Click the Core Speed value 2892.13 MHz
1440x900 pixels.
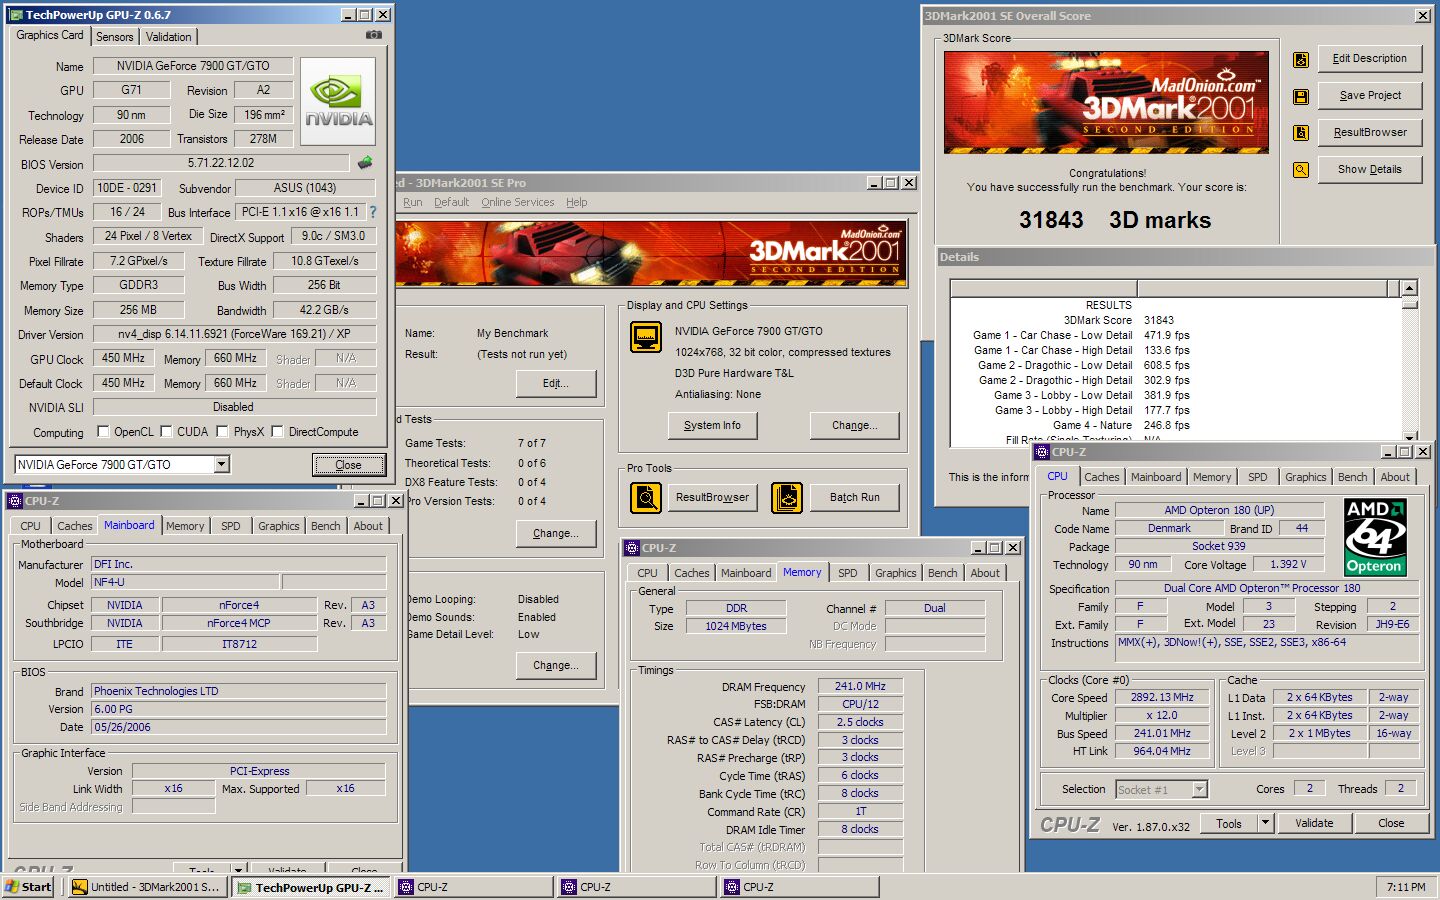click(x=1162, y=697)
